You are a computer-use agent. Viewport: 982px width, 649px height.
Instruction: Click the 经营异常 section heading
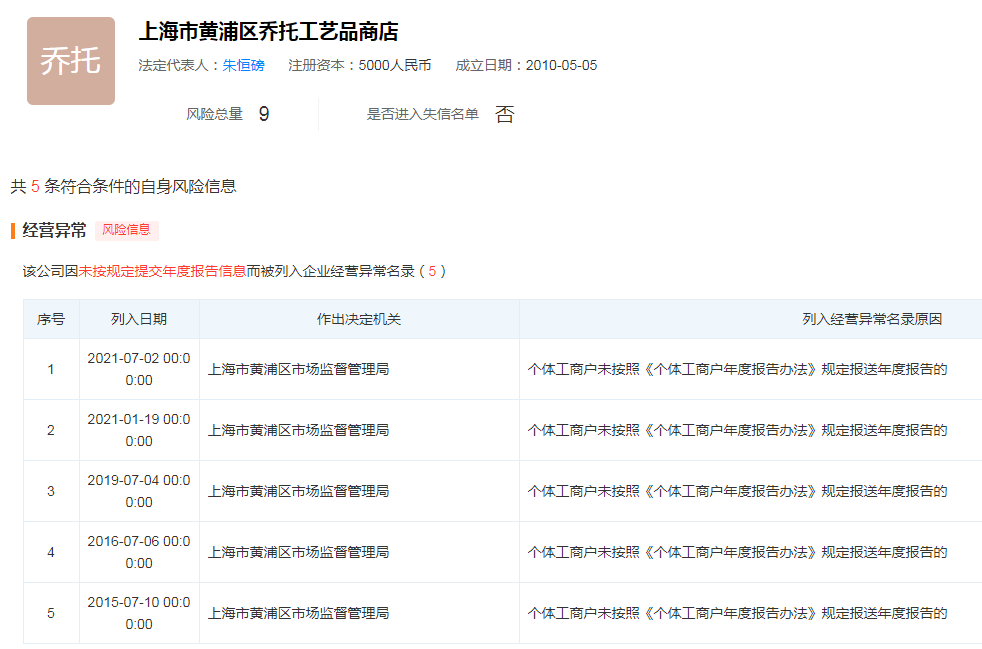(54, 231)
